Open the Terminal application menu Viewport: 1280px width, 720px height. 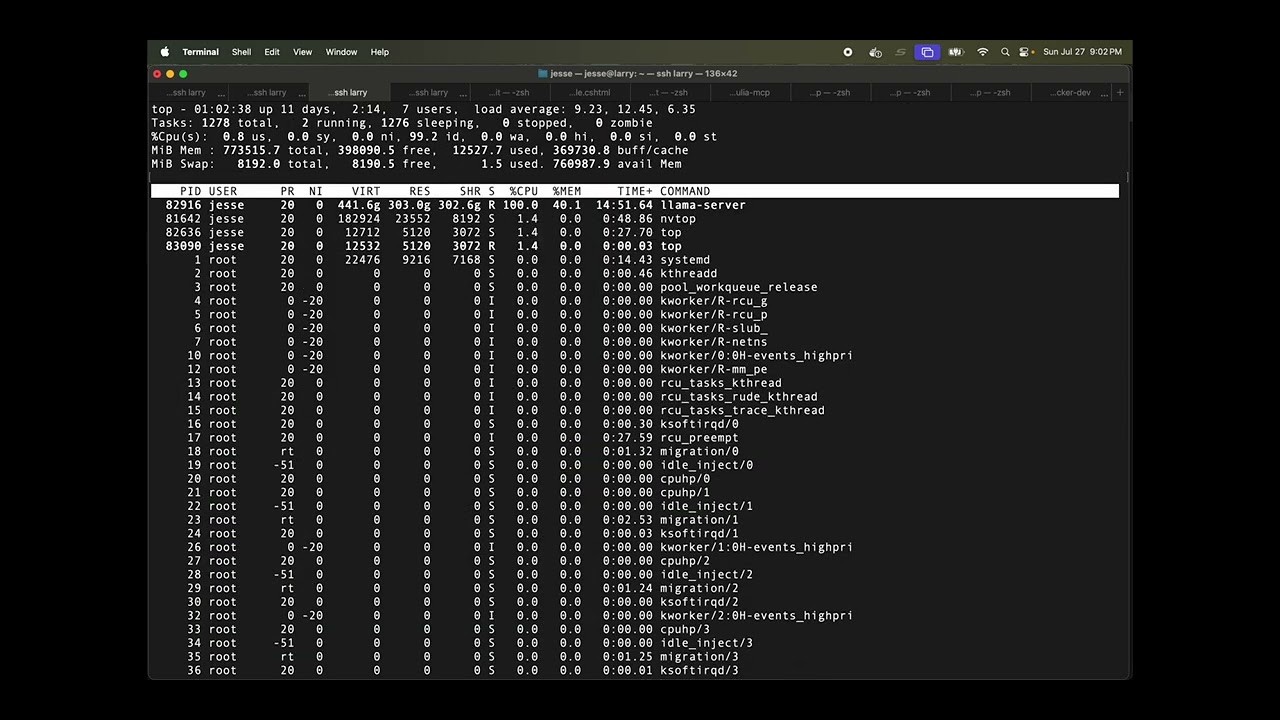pos(200,52)
